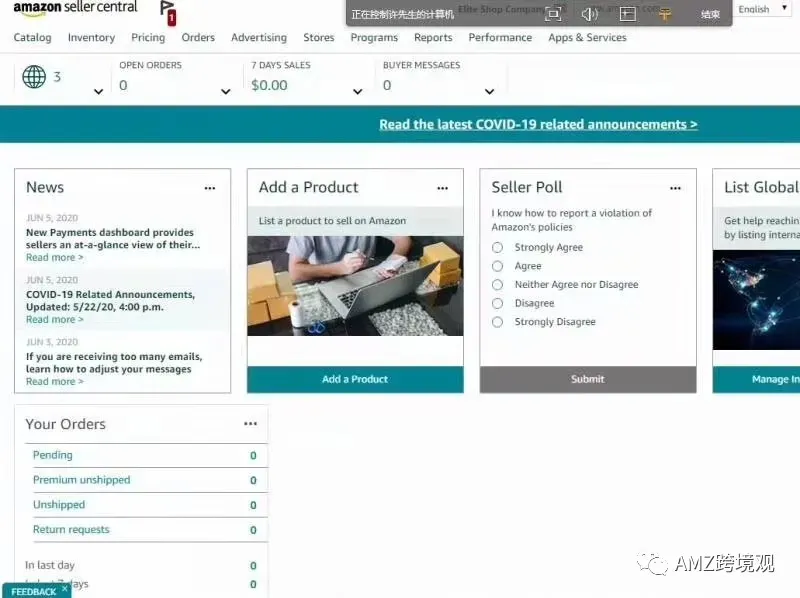Select the Strongly Agree radio option
This screenshot has height=598, width=800.
pos(497,247)
